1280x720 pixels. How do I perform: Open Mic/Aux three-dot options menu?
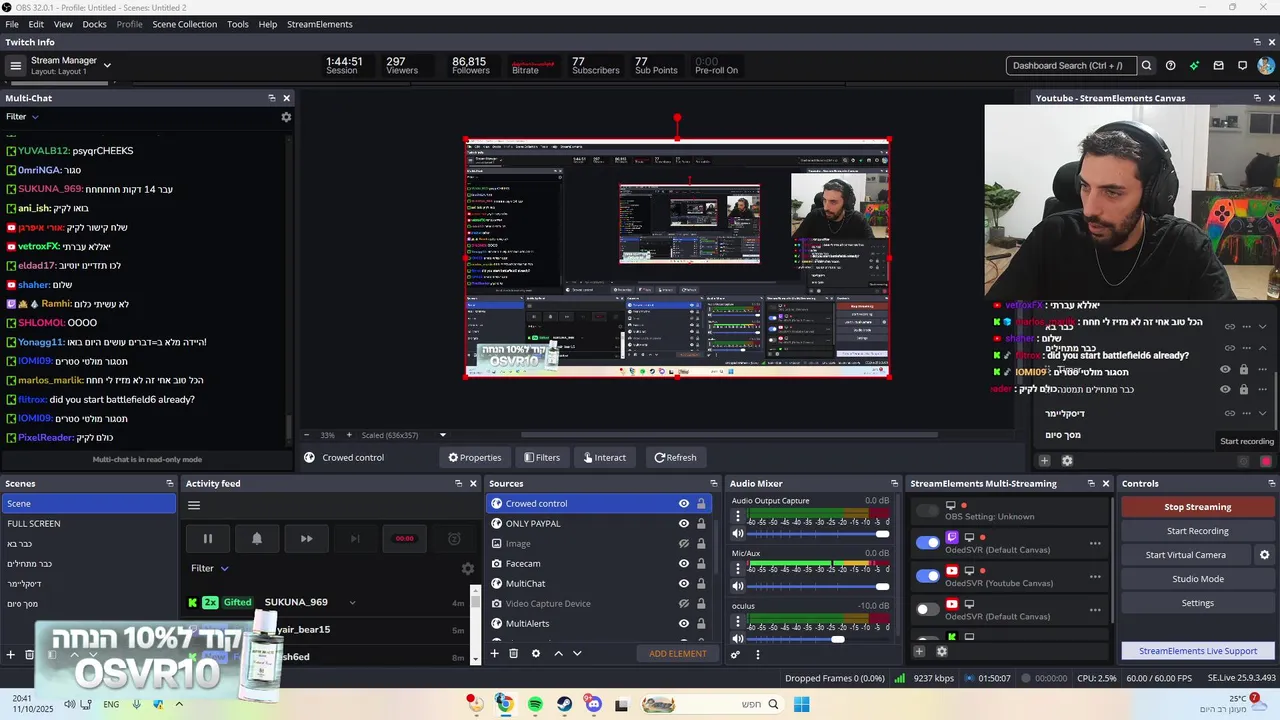click(x=738, y=569)
